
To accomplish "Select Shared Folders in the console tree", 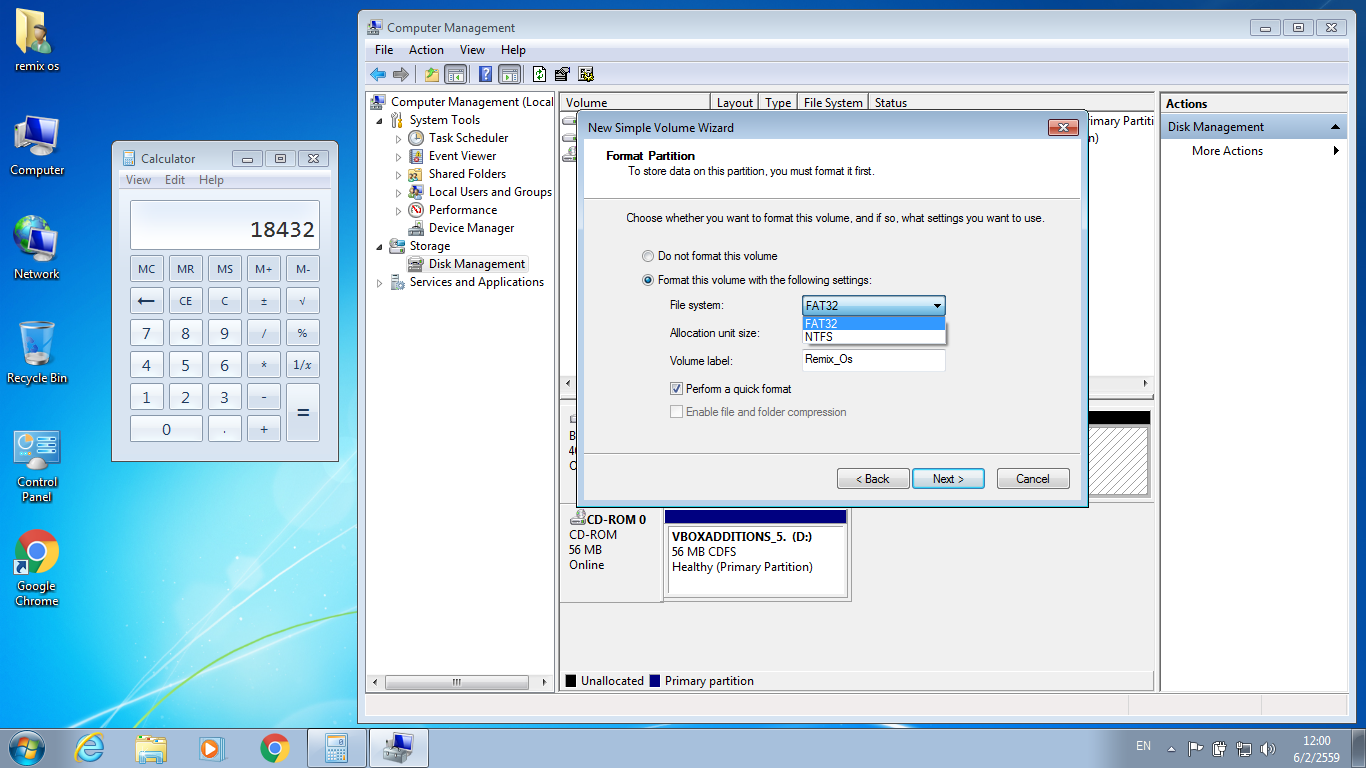I will pyautogui.click(x=467, y=174).
